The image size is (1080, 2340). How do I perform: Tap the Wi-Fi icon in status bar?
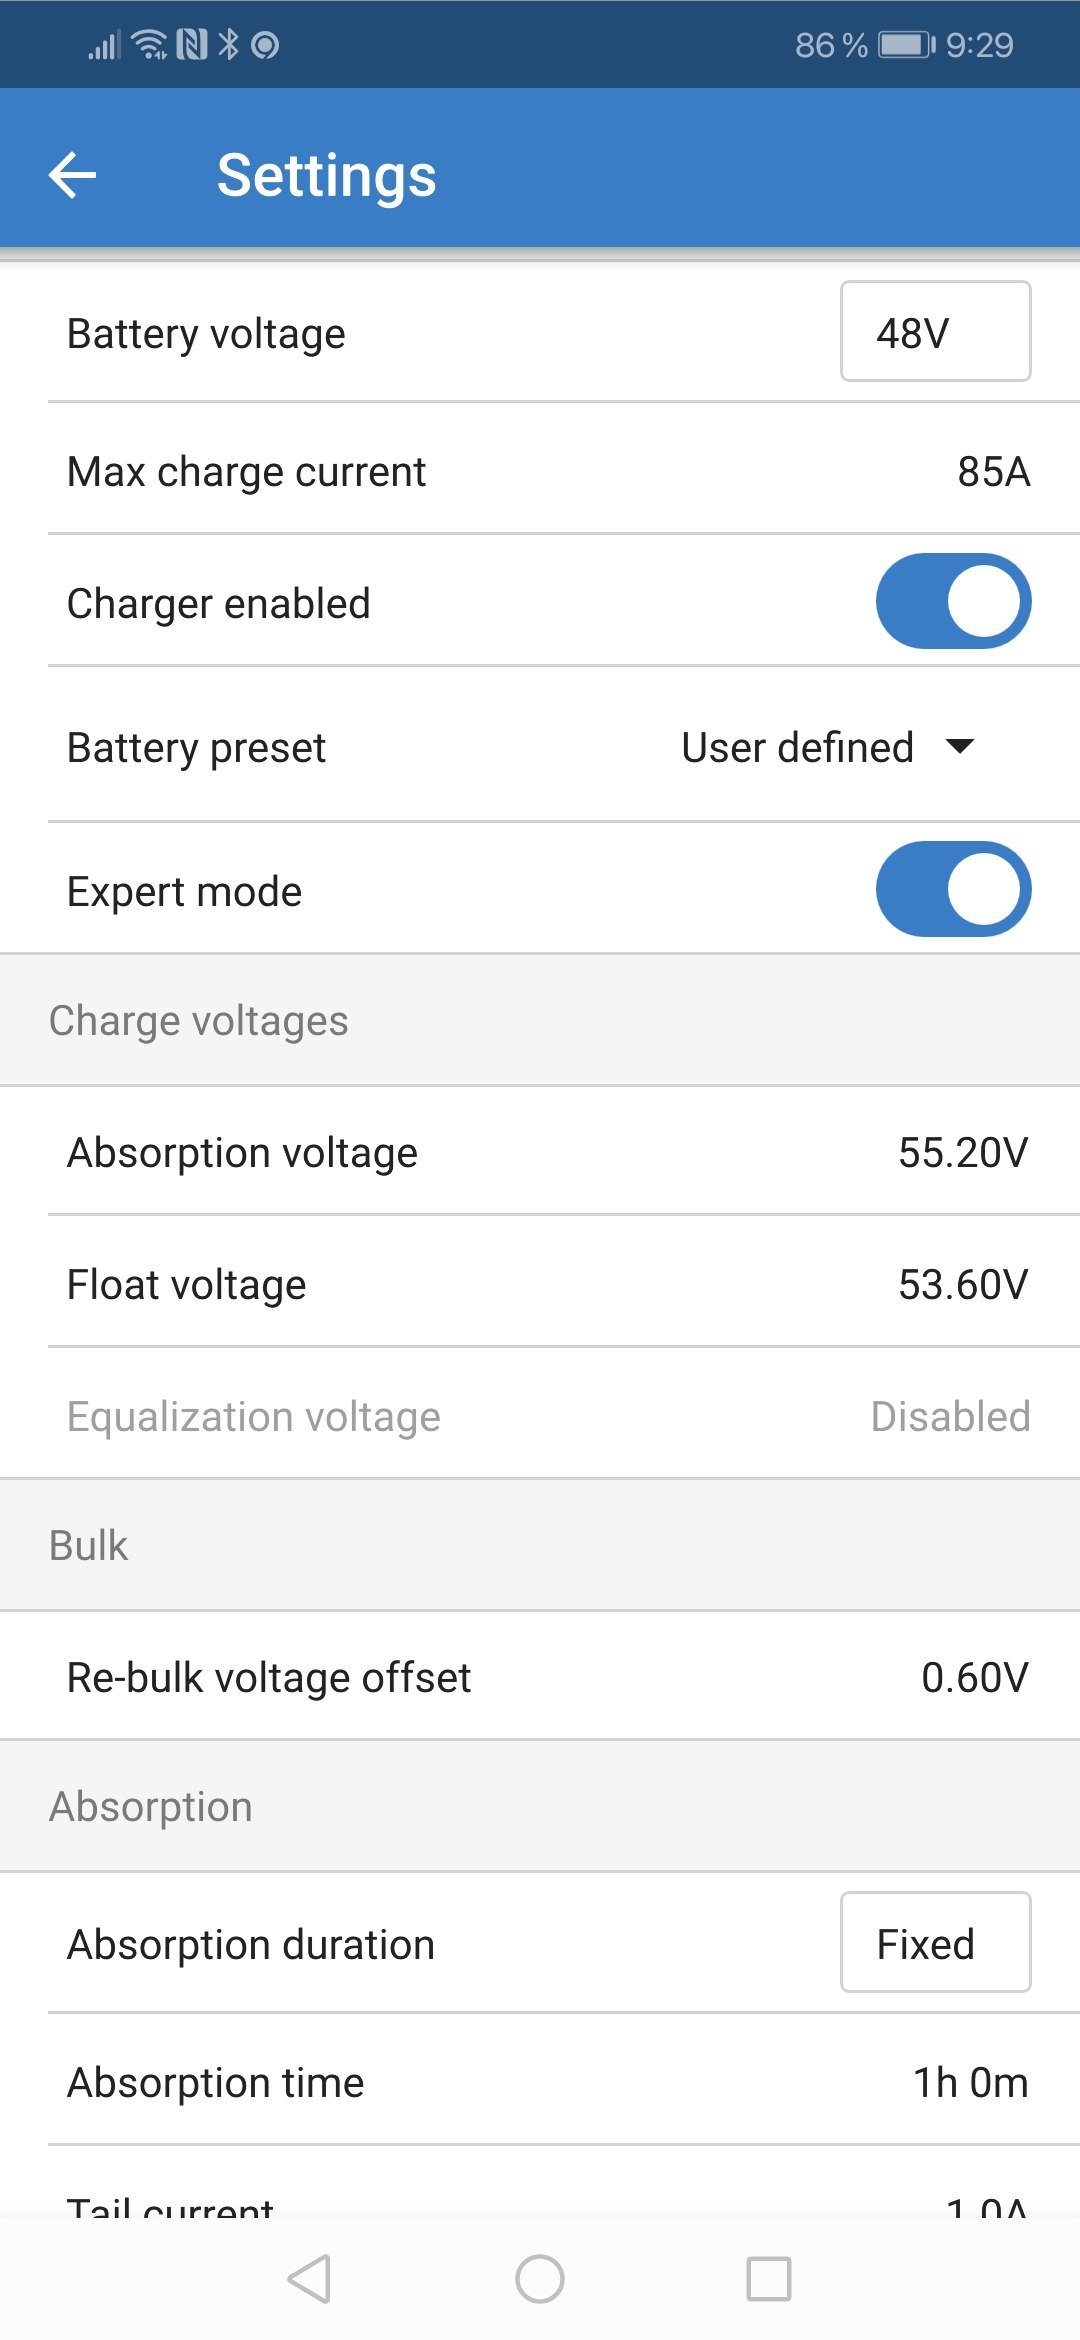[151, 45]
